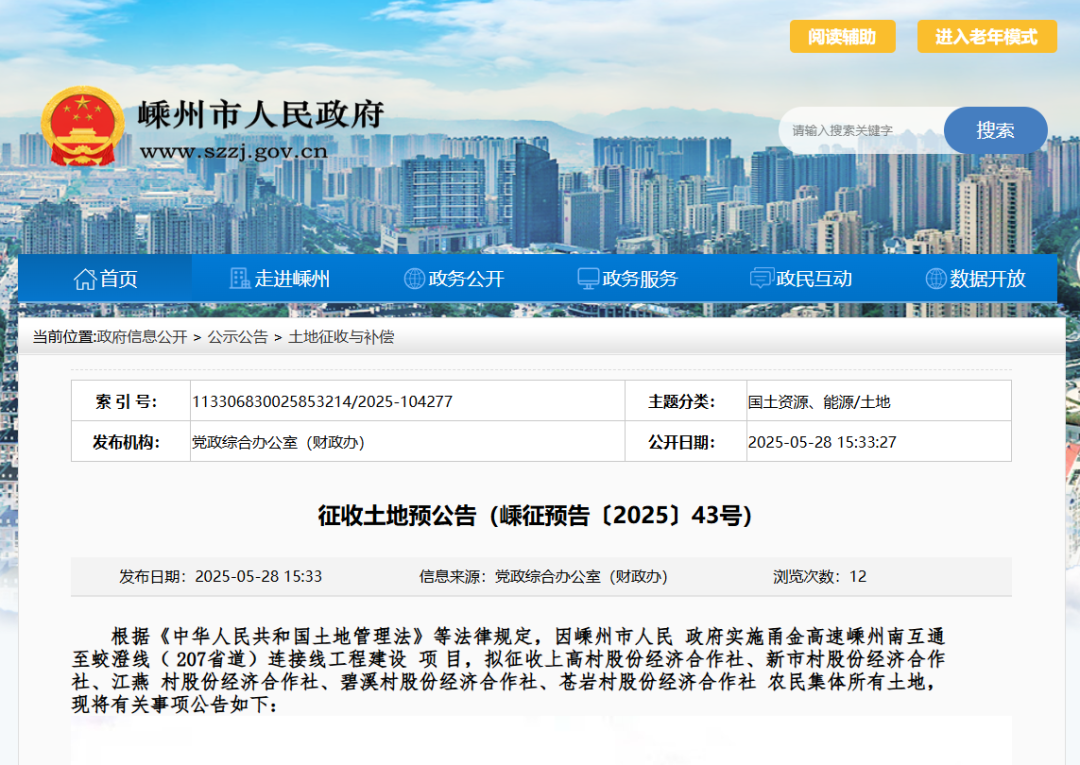Focus the search keyword input field

(x=860, y=131)
